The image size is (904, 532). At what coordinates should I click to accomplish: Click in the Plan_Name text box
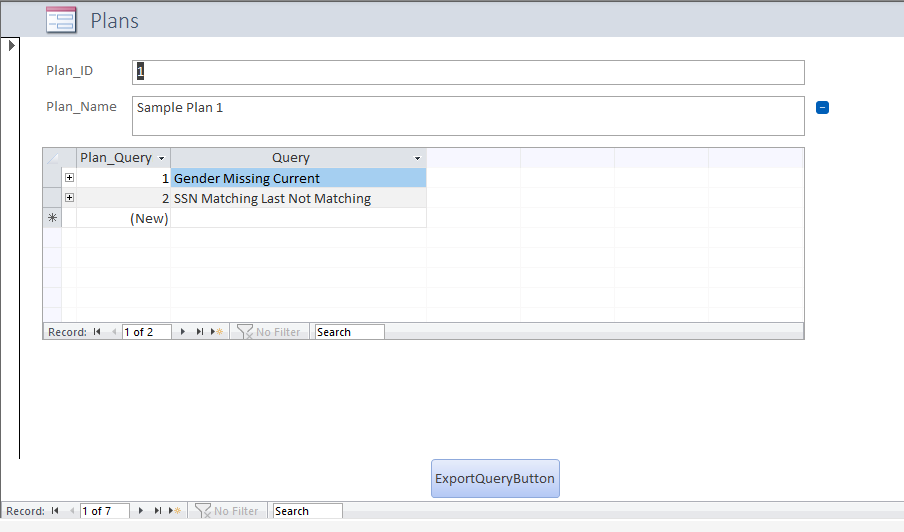(x=468, y=115)
